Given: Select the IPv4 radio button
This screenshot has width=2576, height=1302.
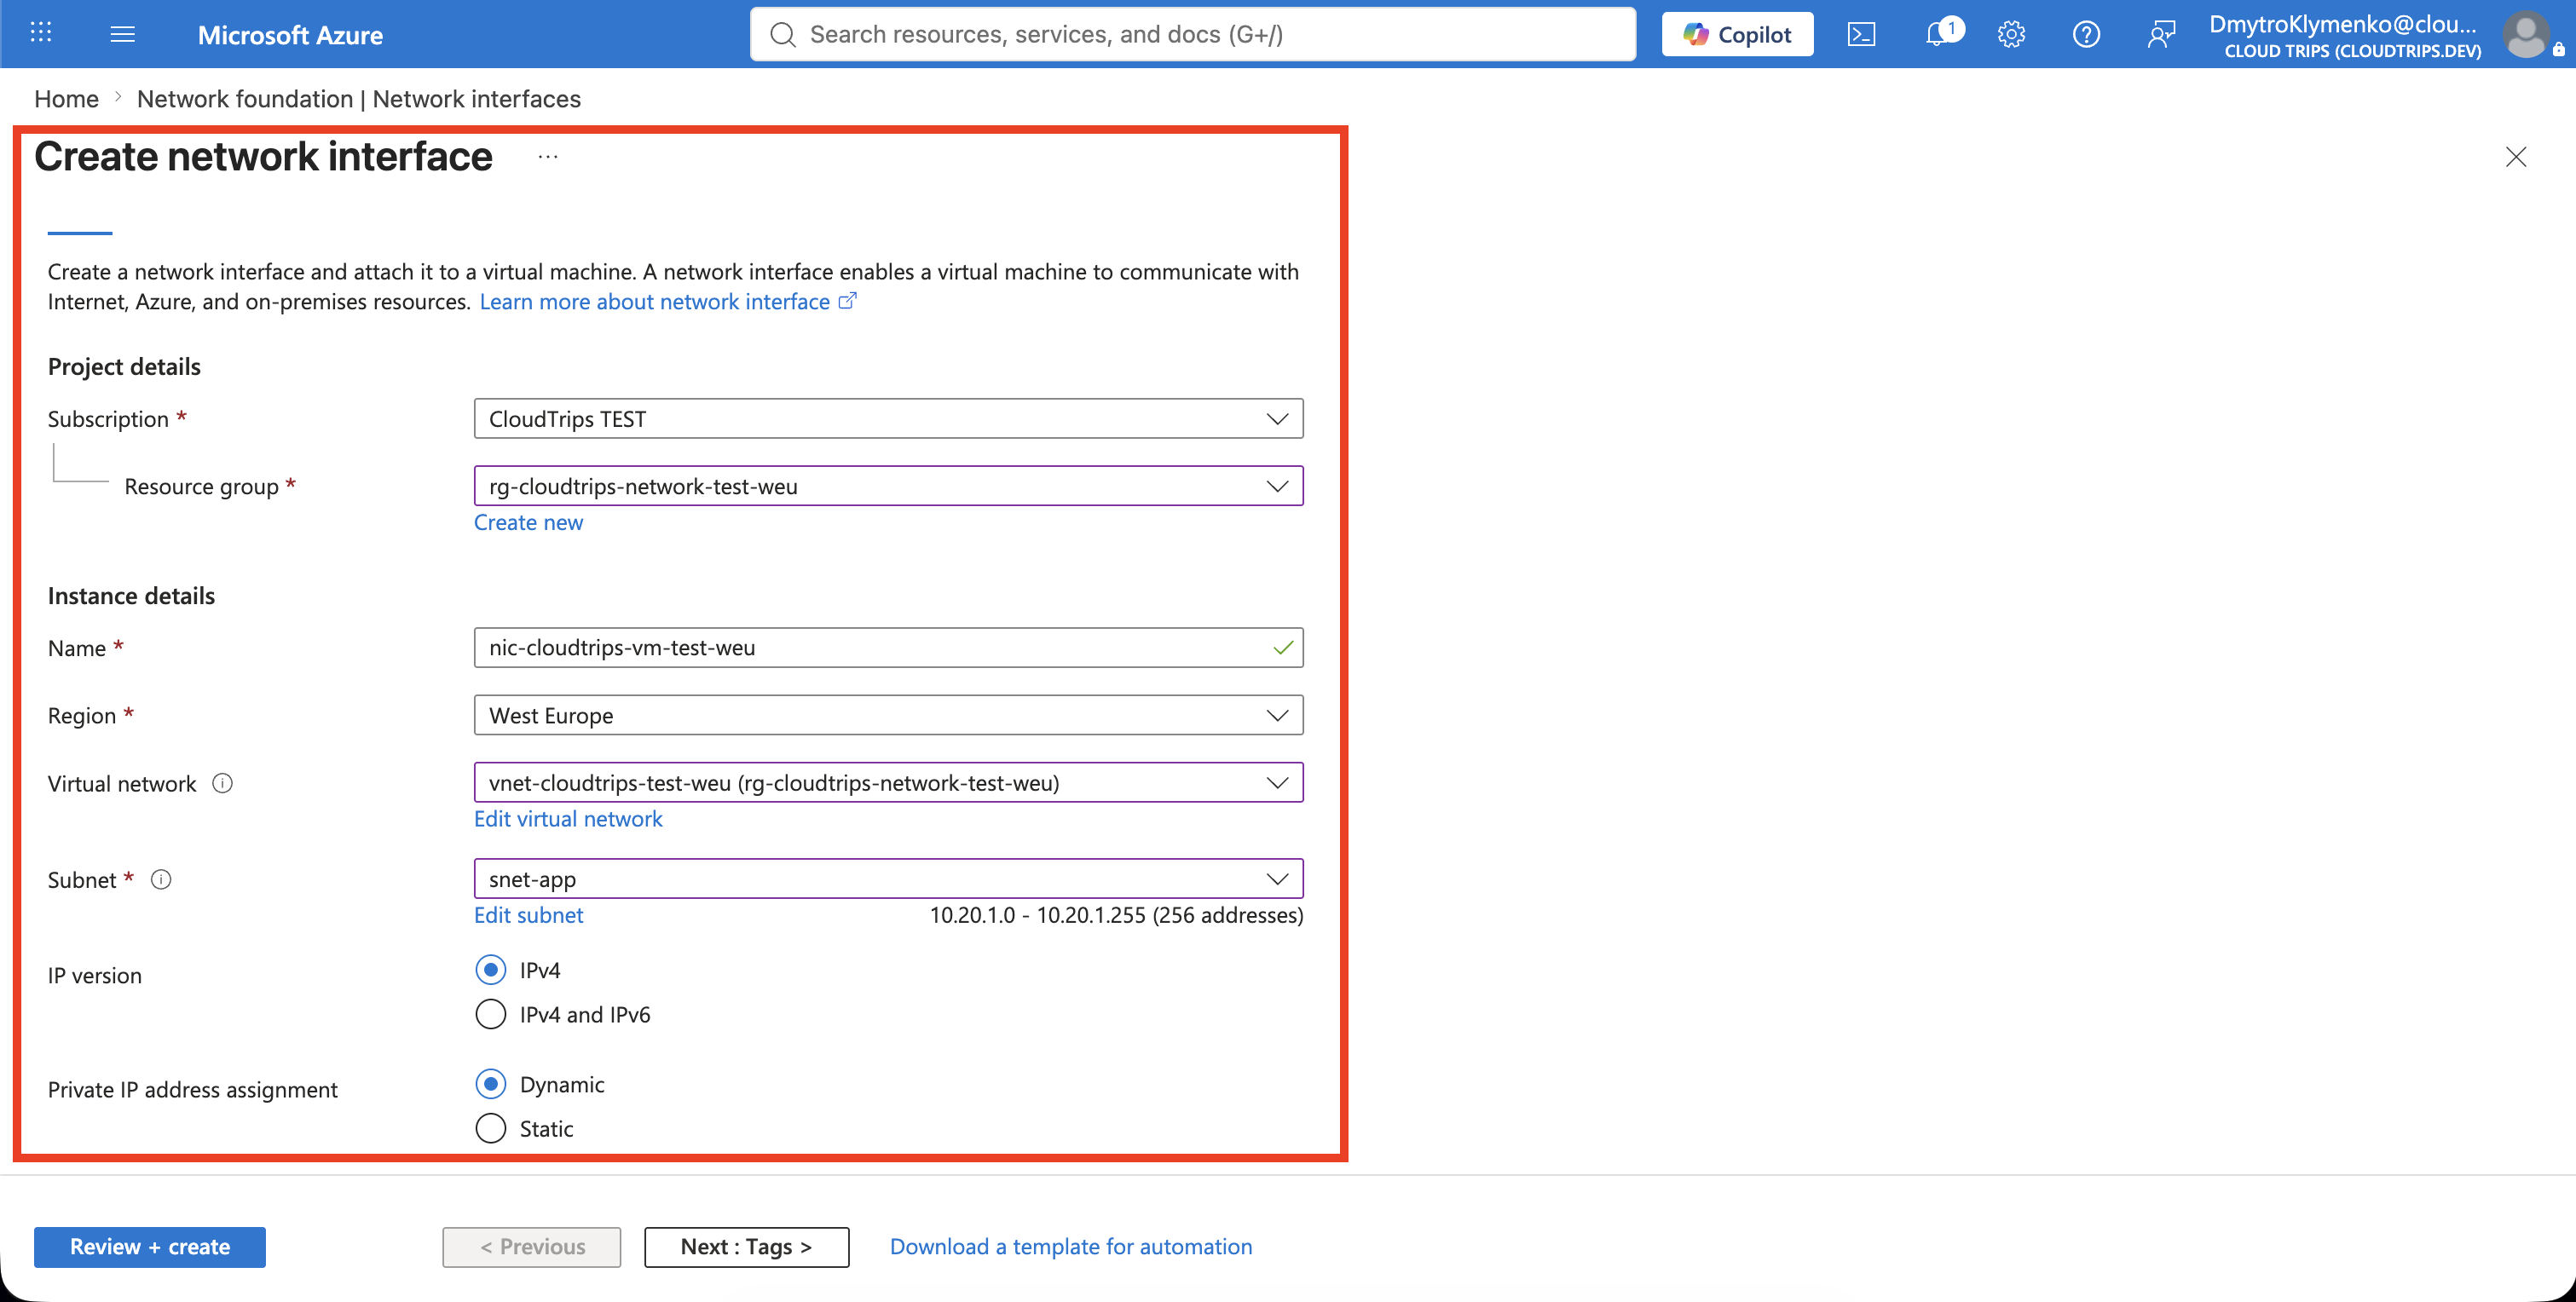Looking at the screenshot, I should (x=490, y=969).
